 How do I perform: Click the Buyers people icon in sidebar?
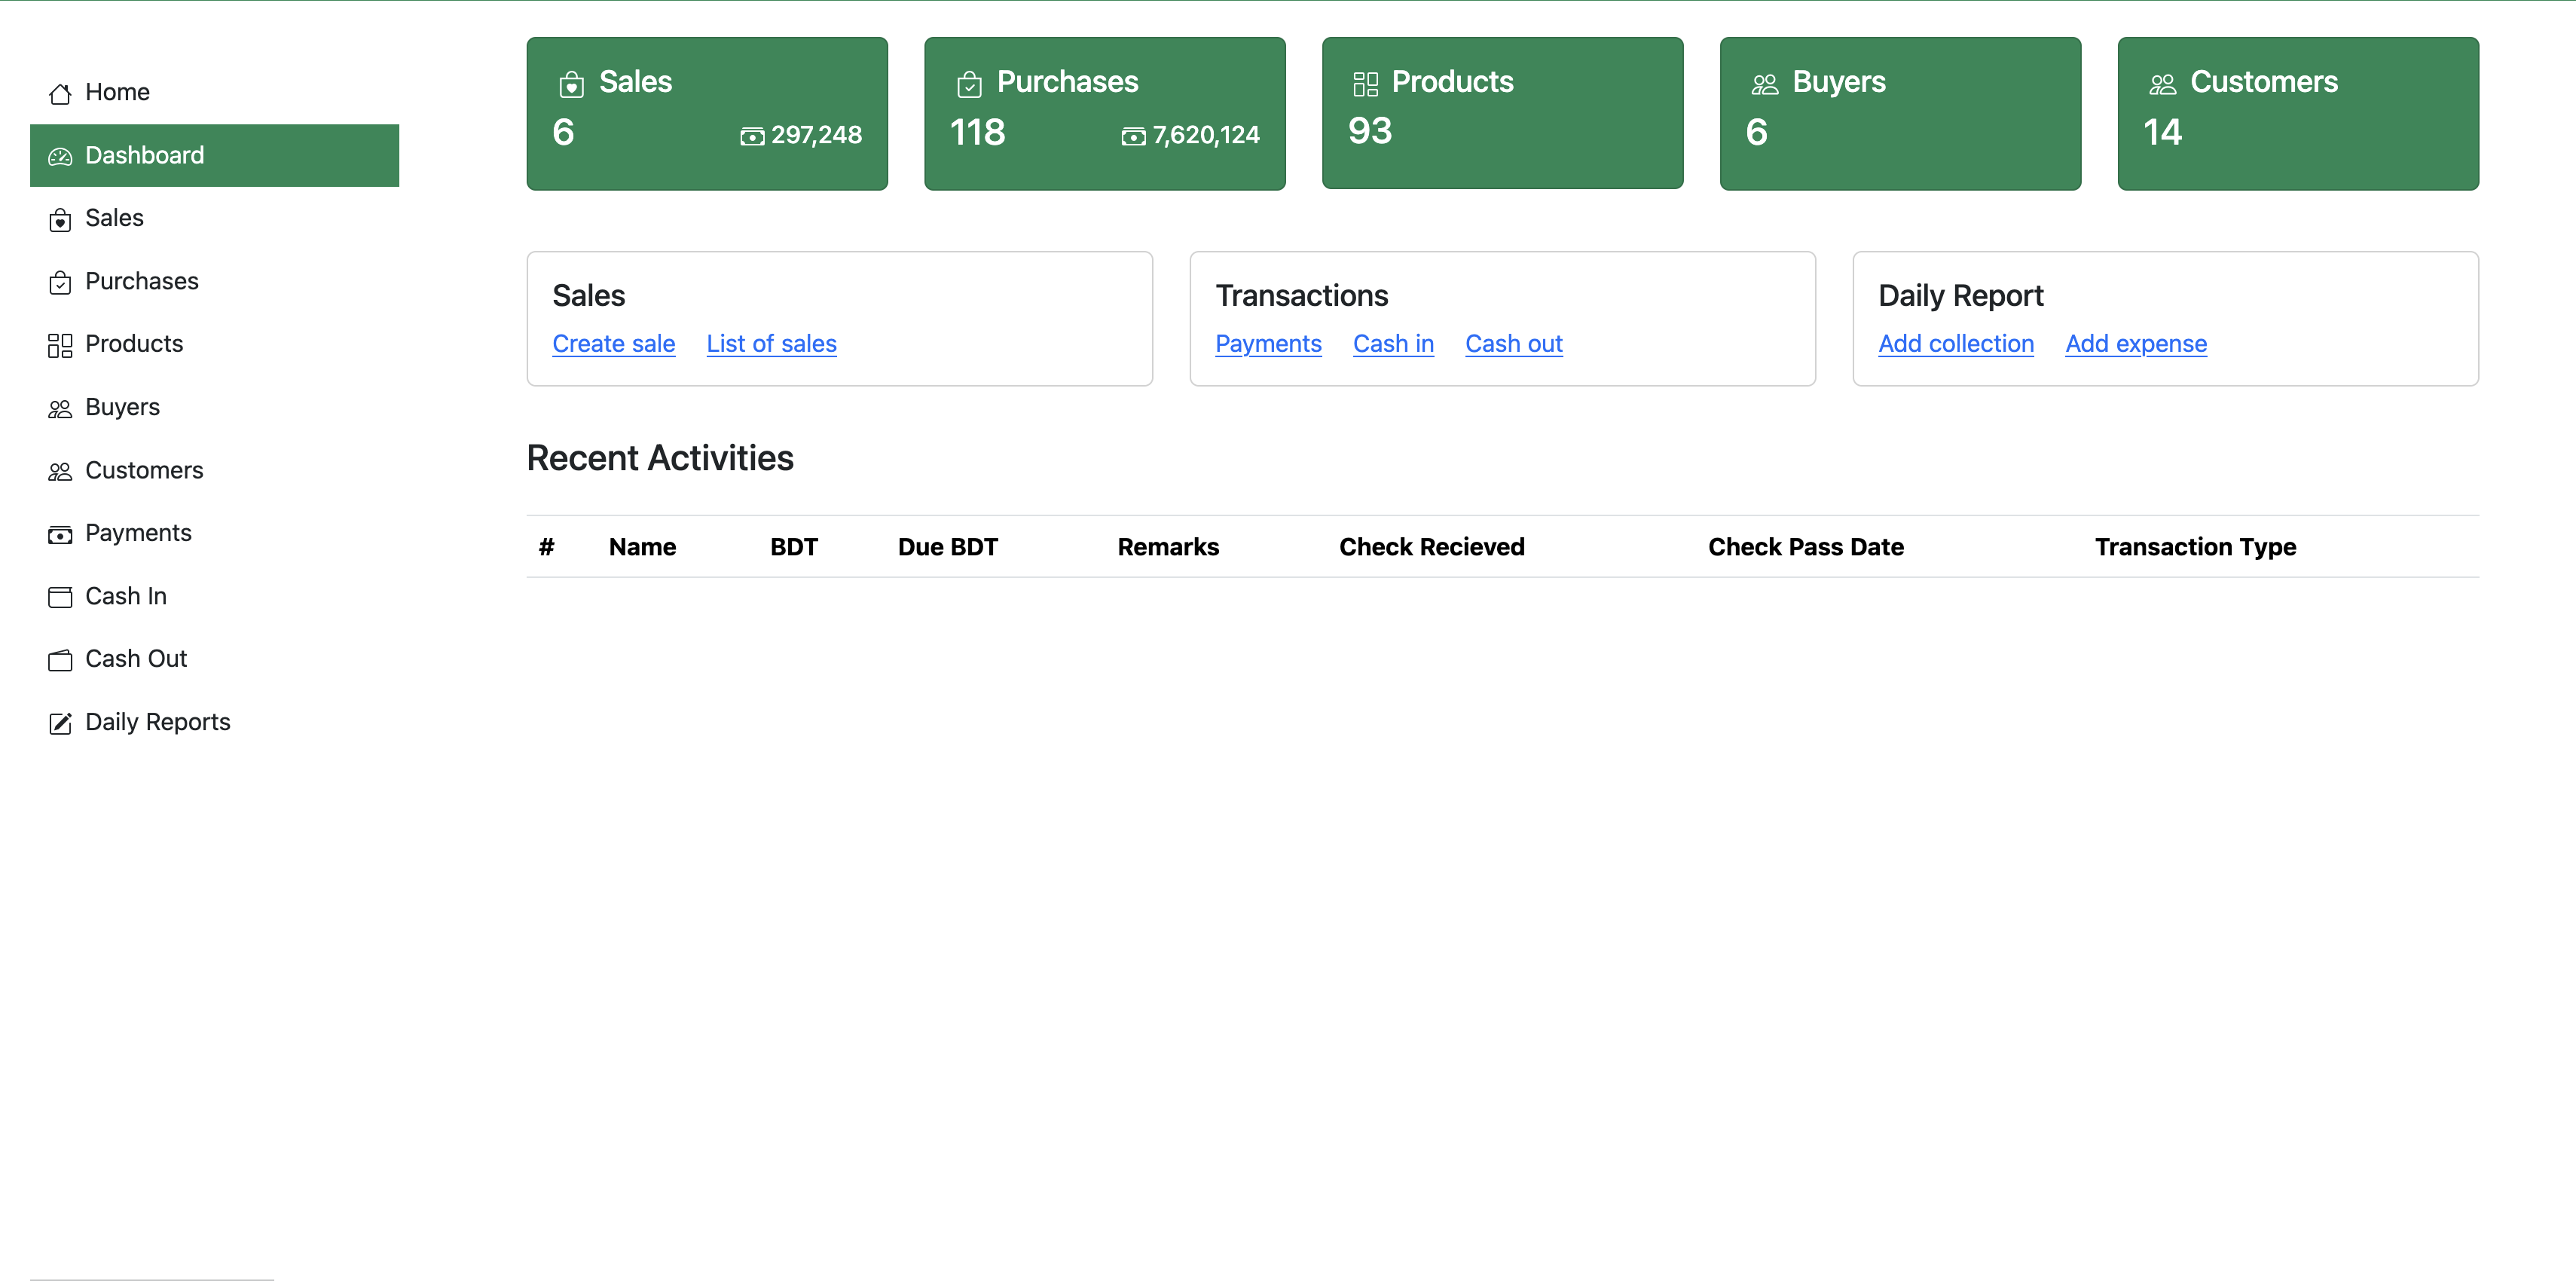tap(60, 408)
